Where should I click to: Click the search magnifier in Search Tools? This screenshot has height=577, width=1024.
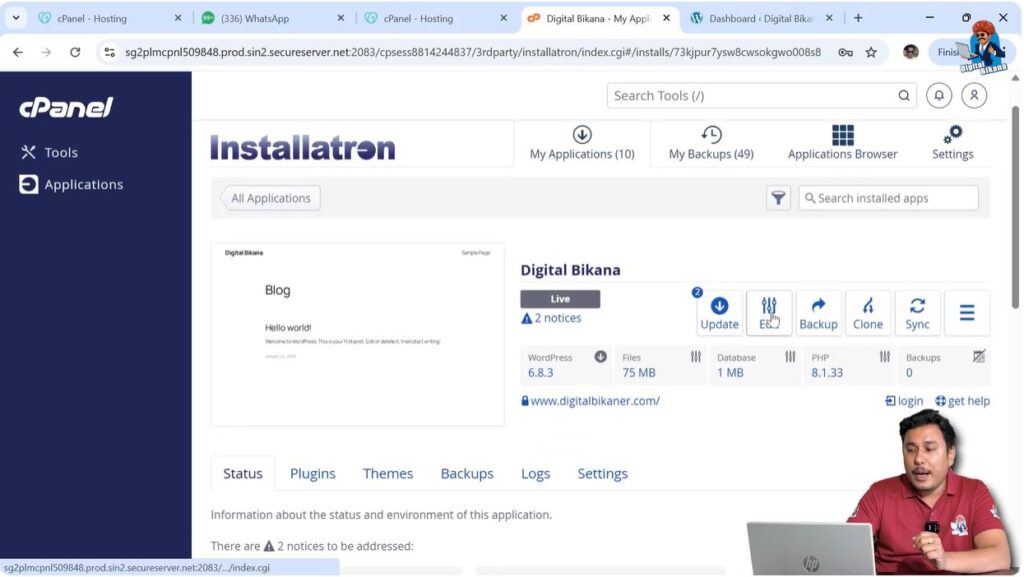tap(904, 95)
